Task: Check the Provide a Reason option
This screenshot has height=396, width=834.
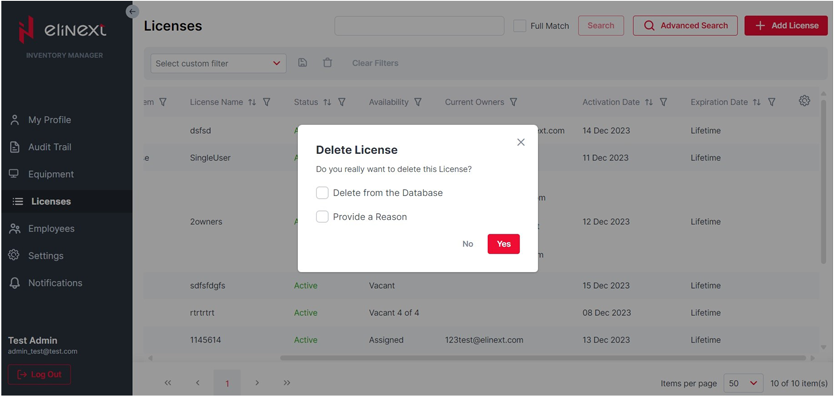Action: [x=322, y=216]
